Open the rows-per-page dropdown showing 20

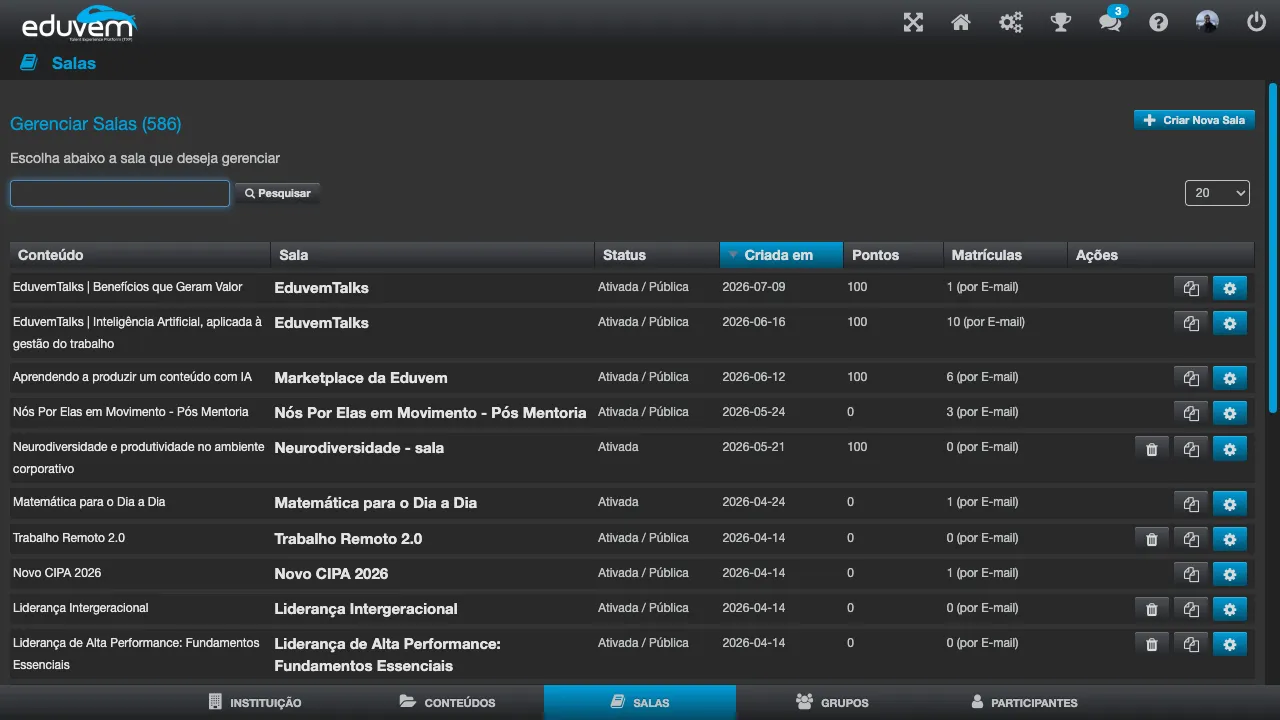coord(1217,193)
